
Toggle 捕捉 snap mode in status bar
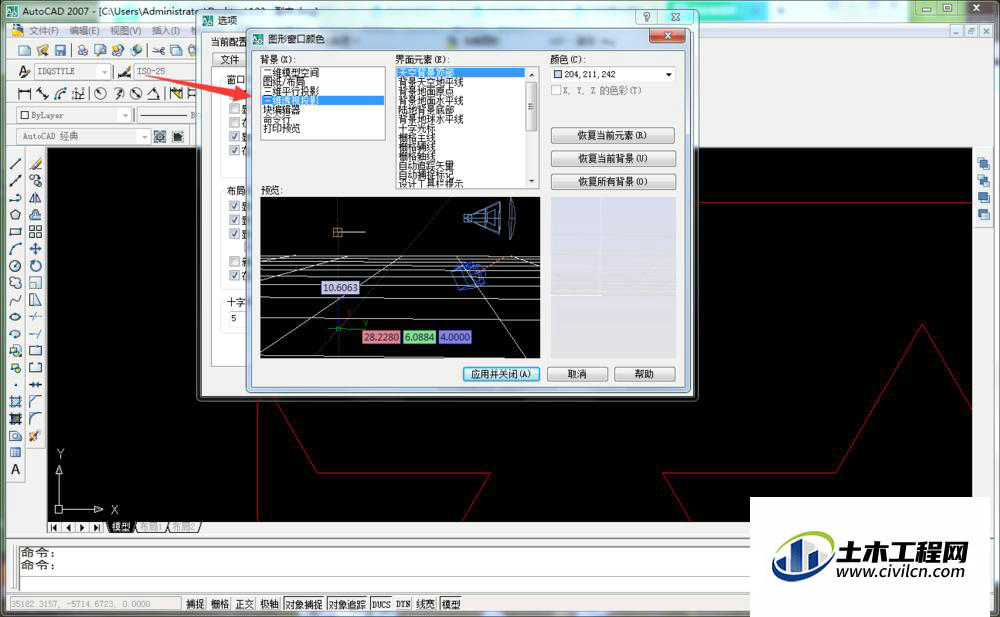pos(195,604)
